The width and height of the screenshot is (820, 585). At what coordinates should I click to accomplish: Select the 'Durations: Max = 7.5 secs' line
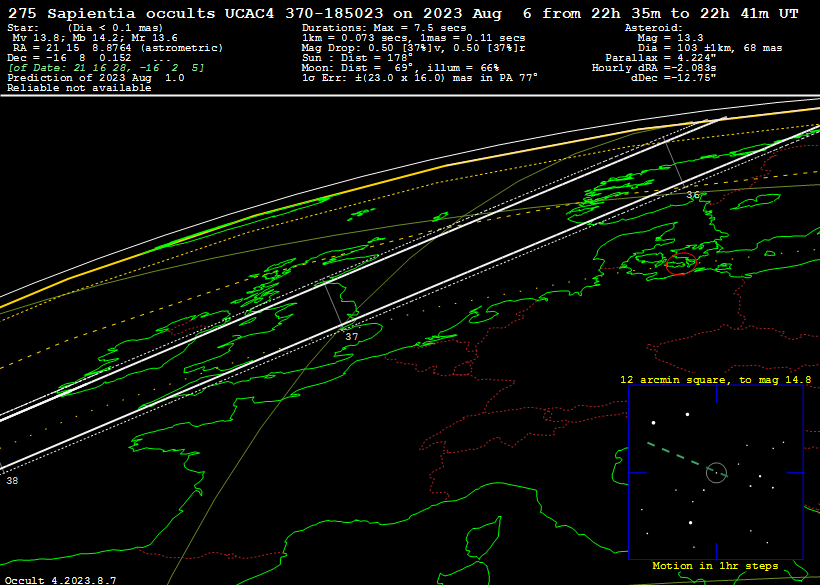pos(384,28)
